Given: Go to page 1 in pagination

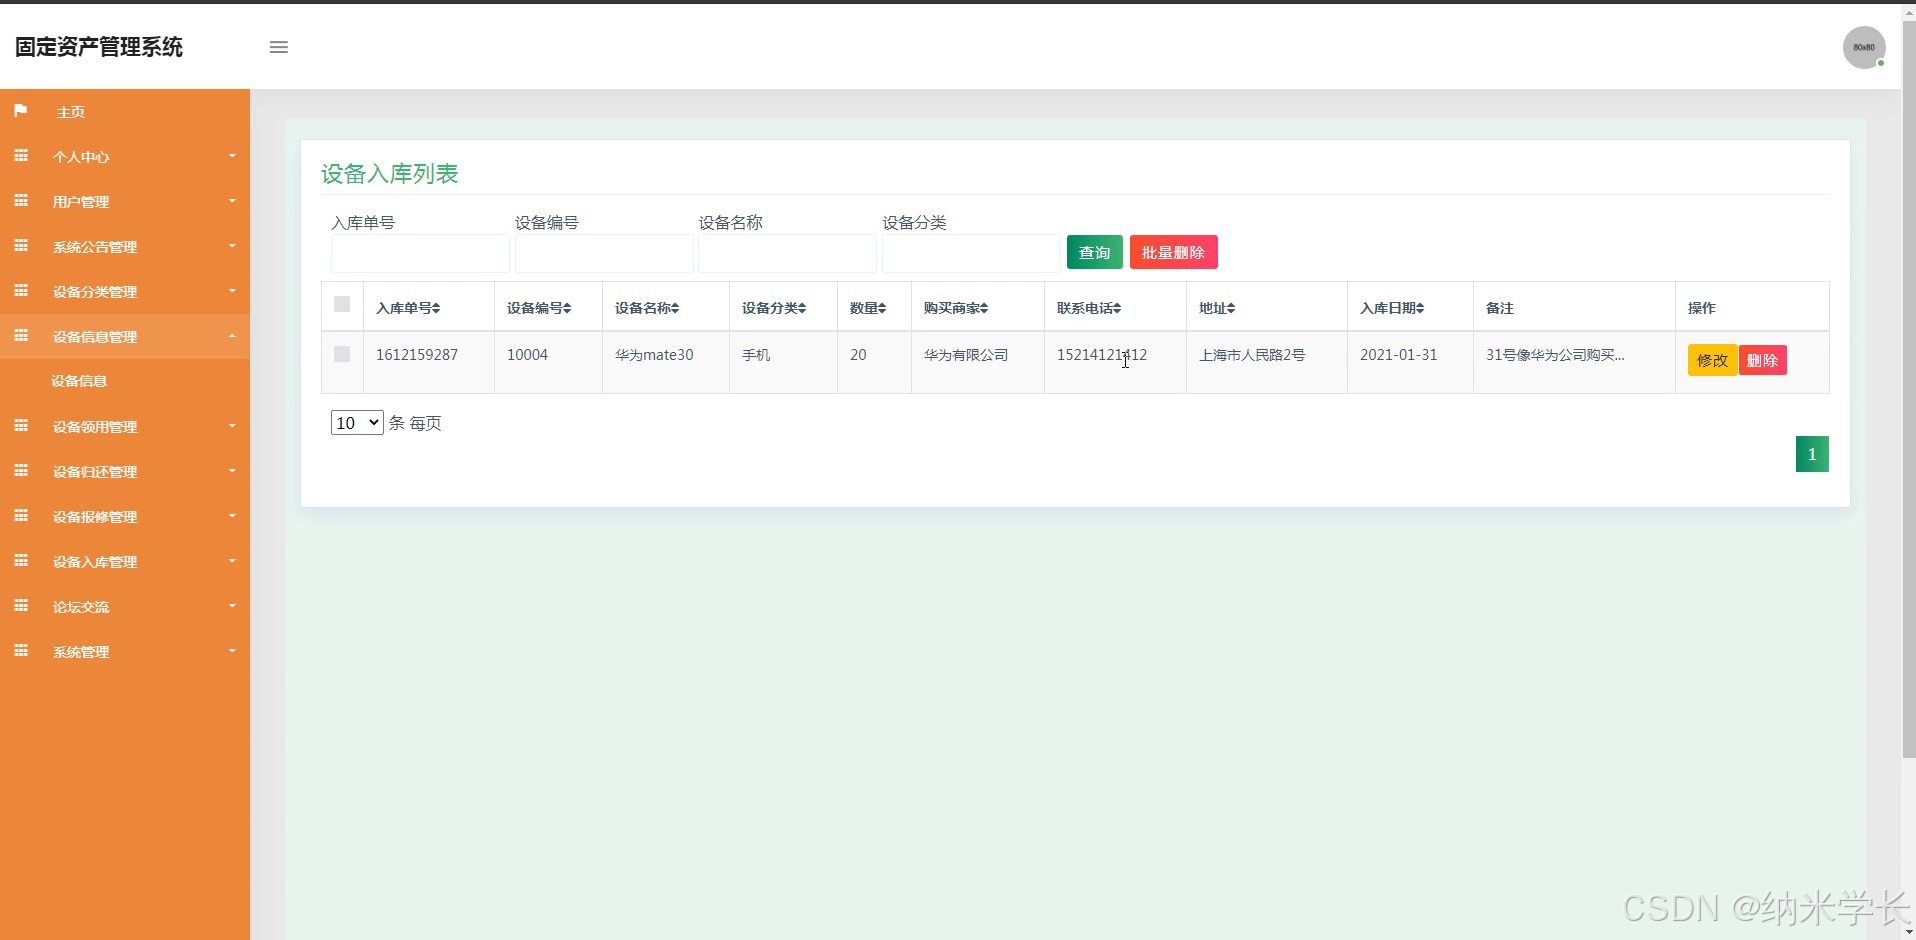Looking at the screenshot, I should (x=1812, y=454).
